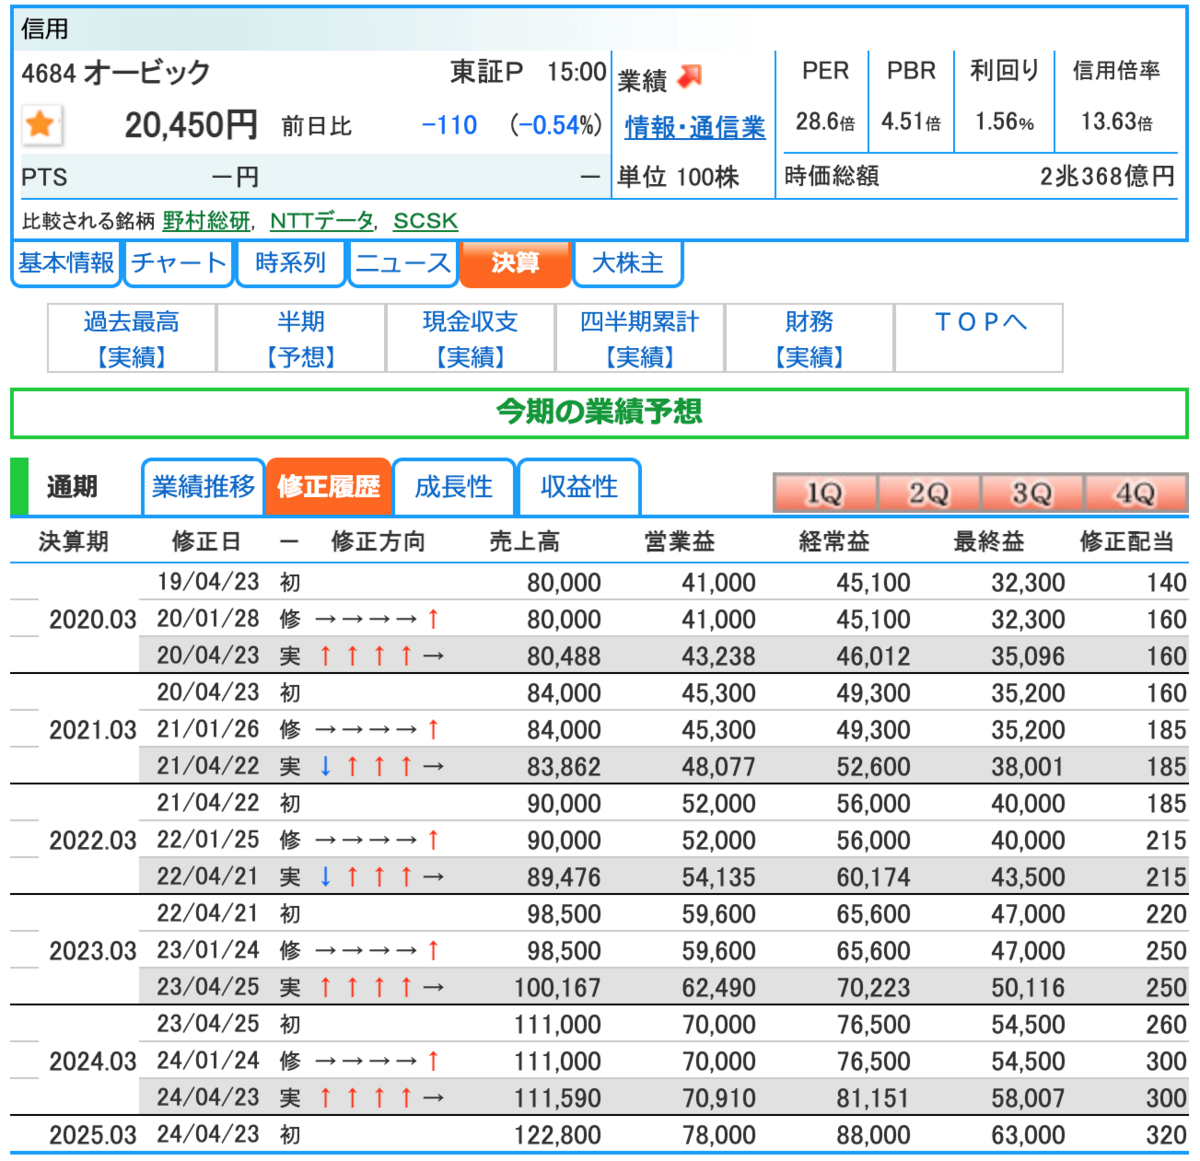Open the 情報・通信業 sector link
The image size is (1200, 1161).
[695, 127]
